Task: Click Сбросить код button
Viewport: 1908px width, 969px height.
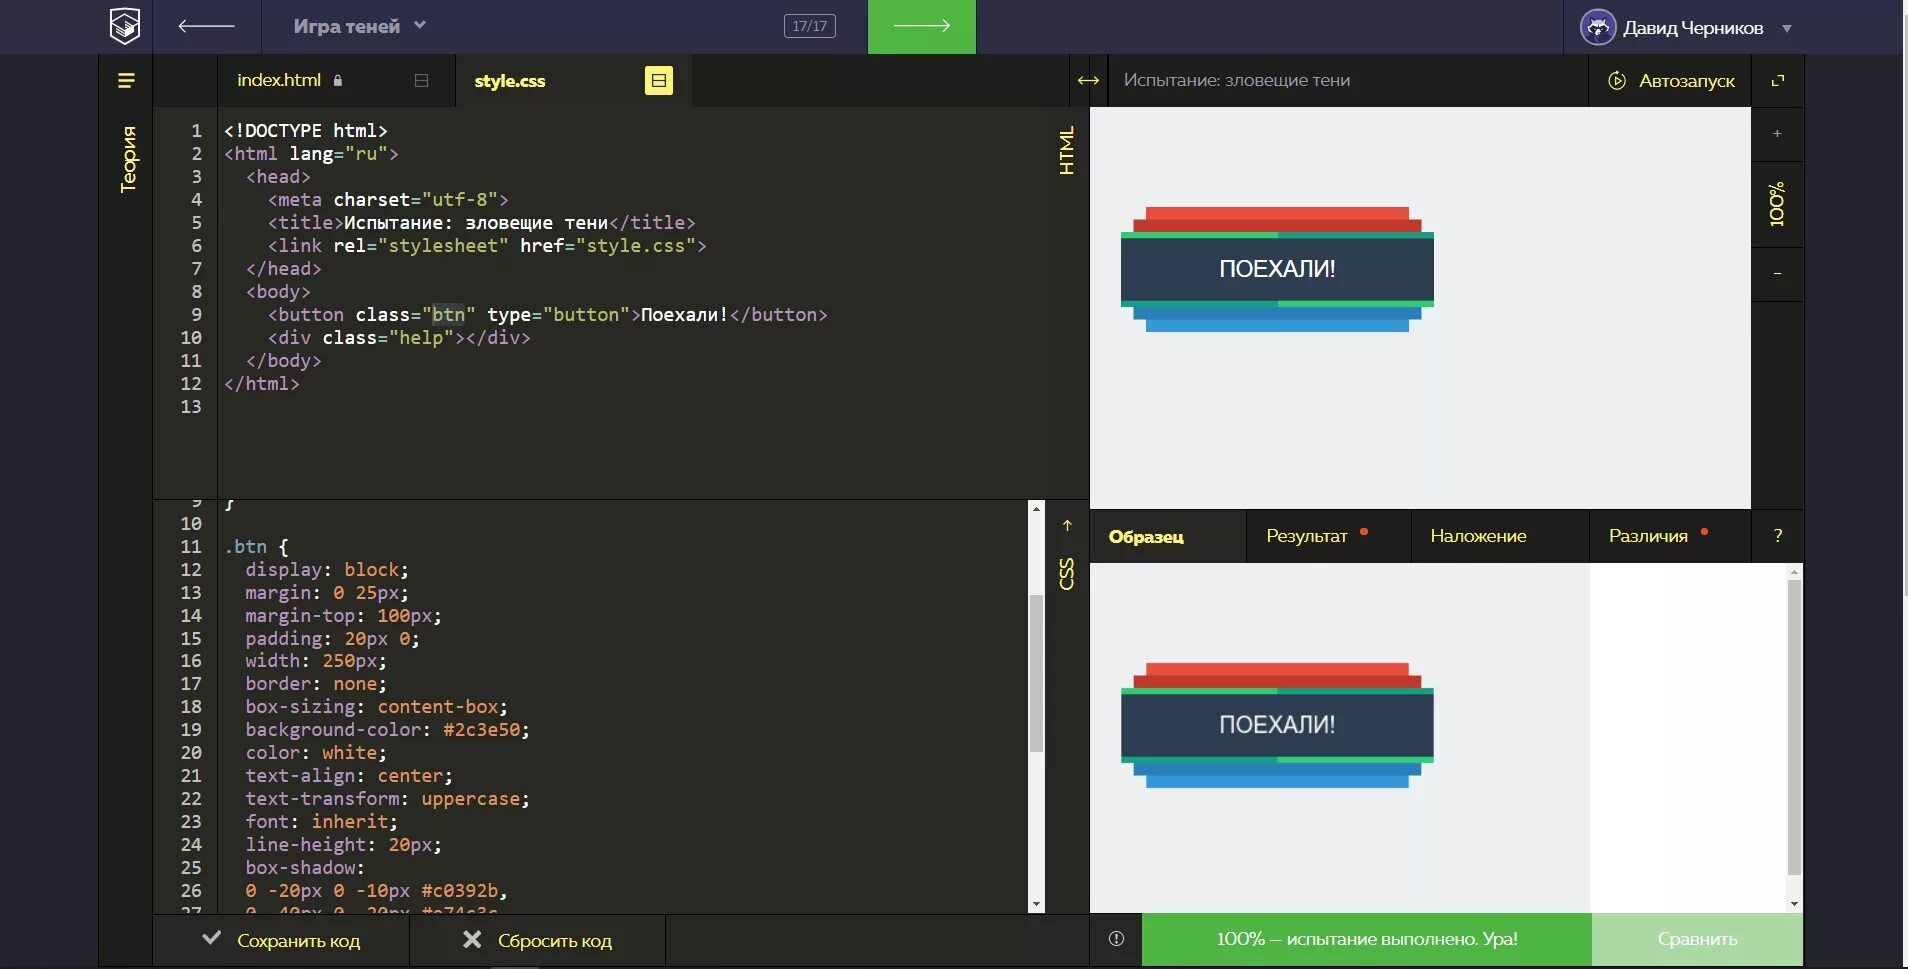Action: [537, 940]
